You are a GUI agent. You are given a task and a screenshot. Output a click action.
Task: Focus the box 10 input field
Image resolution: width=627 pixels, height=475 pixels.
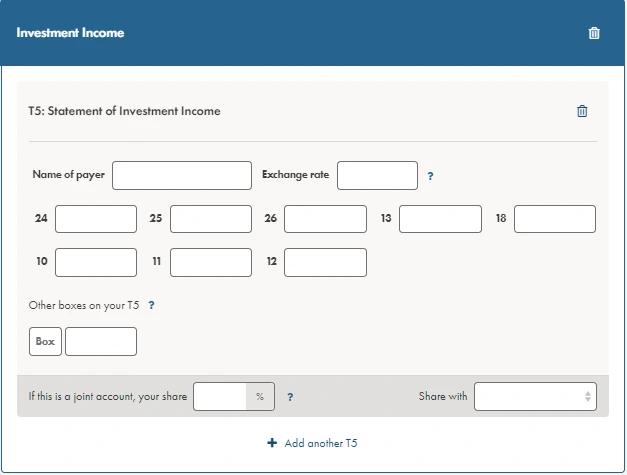point(96,262)
